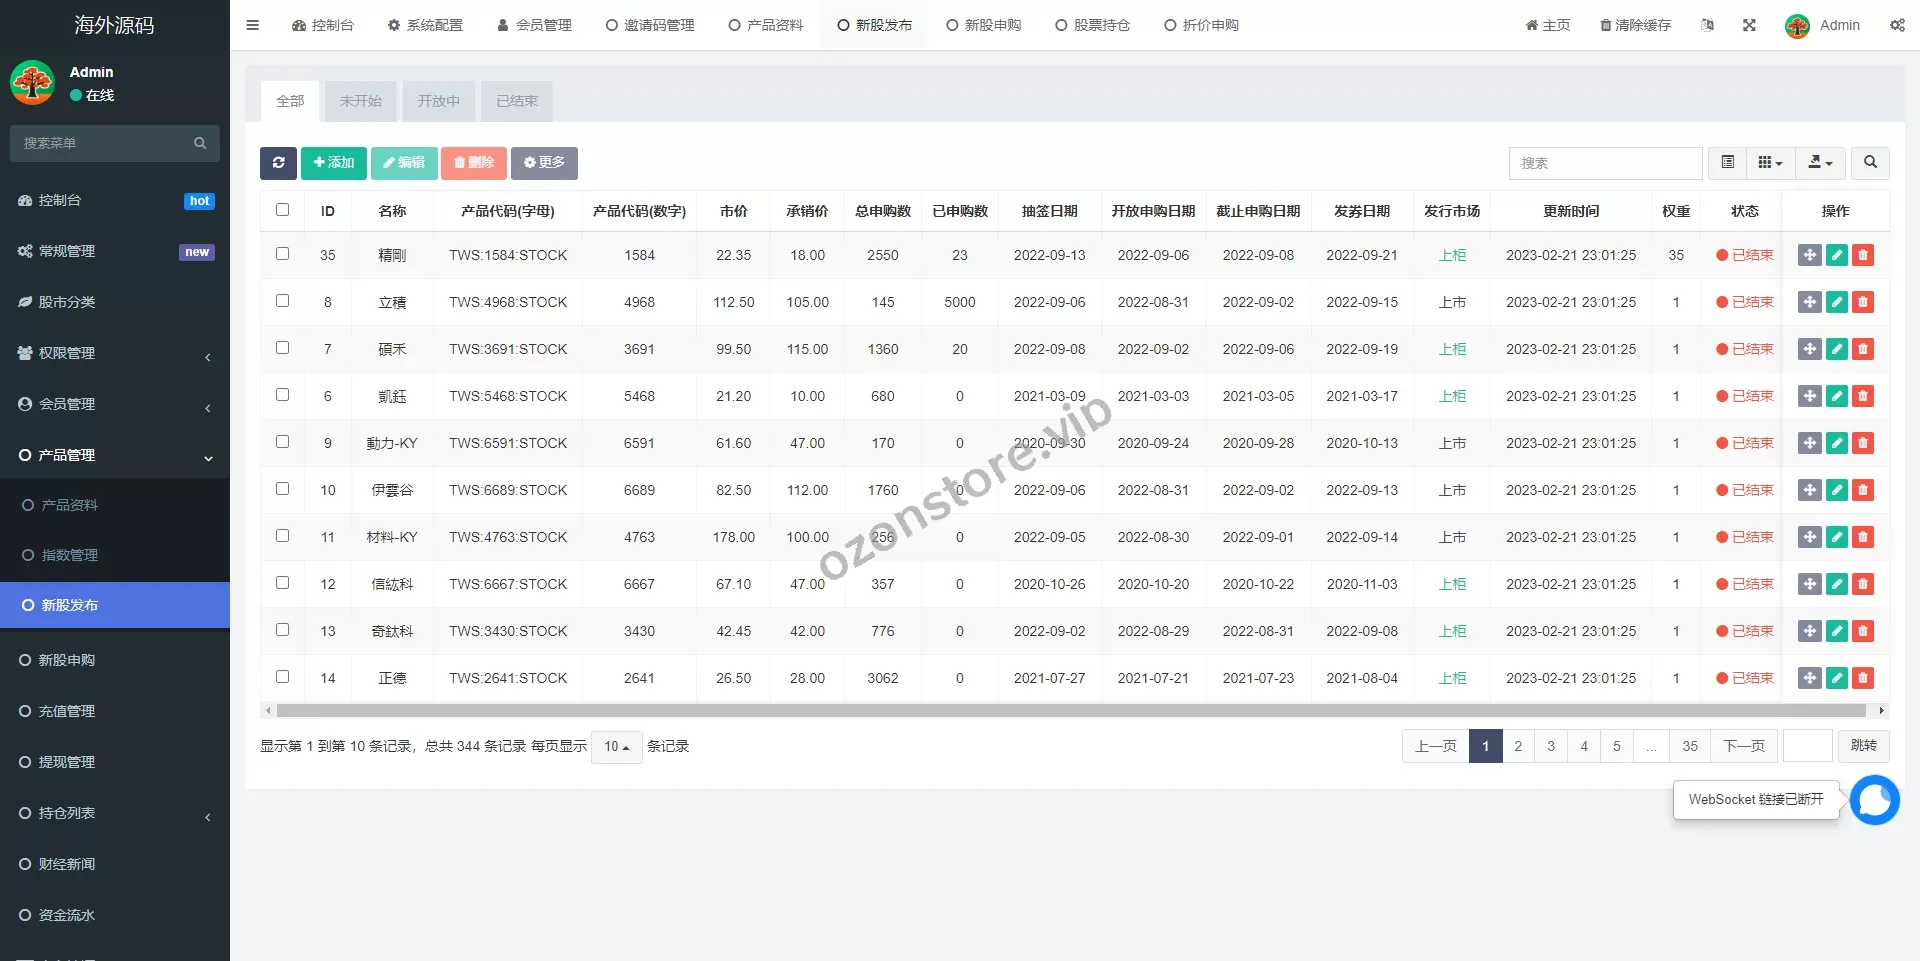Click the green 添加 button
This screenshot has width=1920, height=961.
tap(333, 163)
